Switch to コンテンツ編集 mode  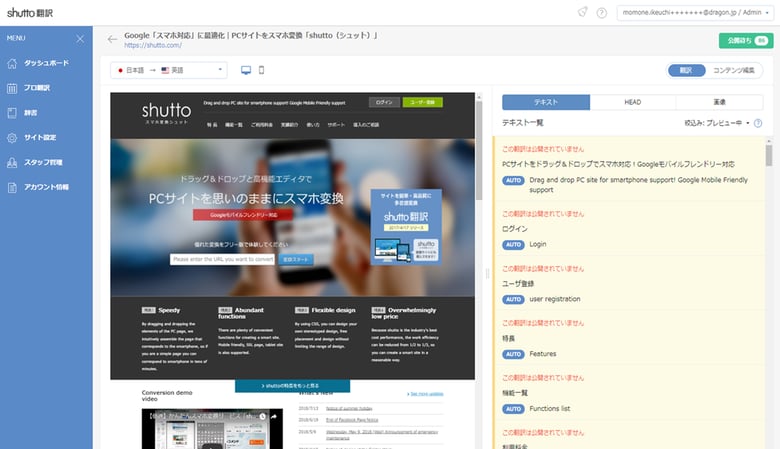[x=733, y=71]
